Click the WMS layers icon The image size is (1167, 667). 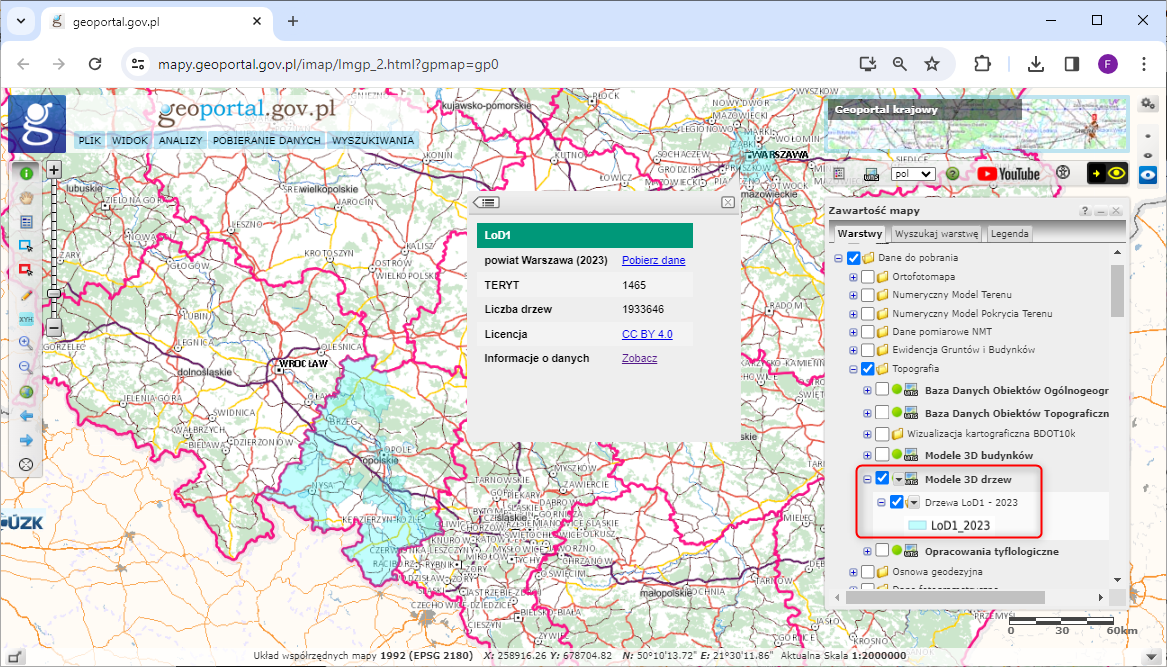click(872, 173)
